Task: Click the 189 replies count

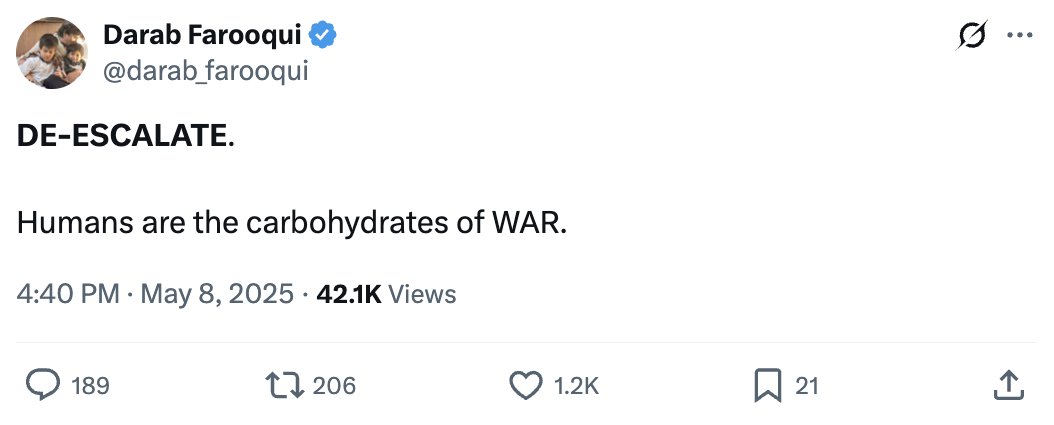Action: point(91,385)
